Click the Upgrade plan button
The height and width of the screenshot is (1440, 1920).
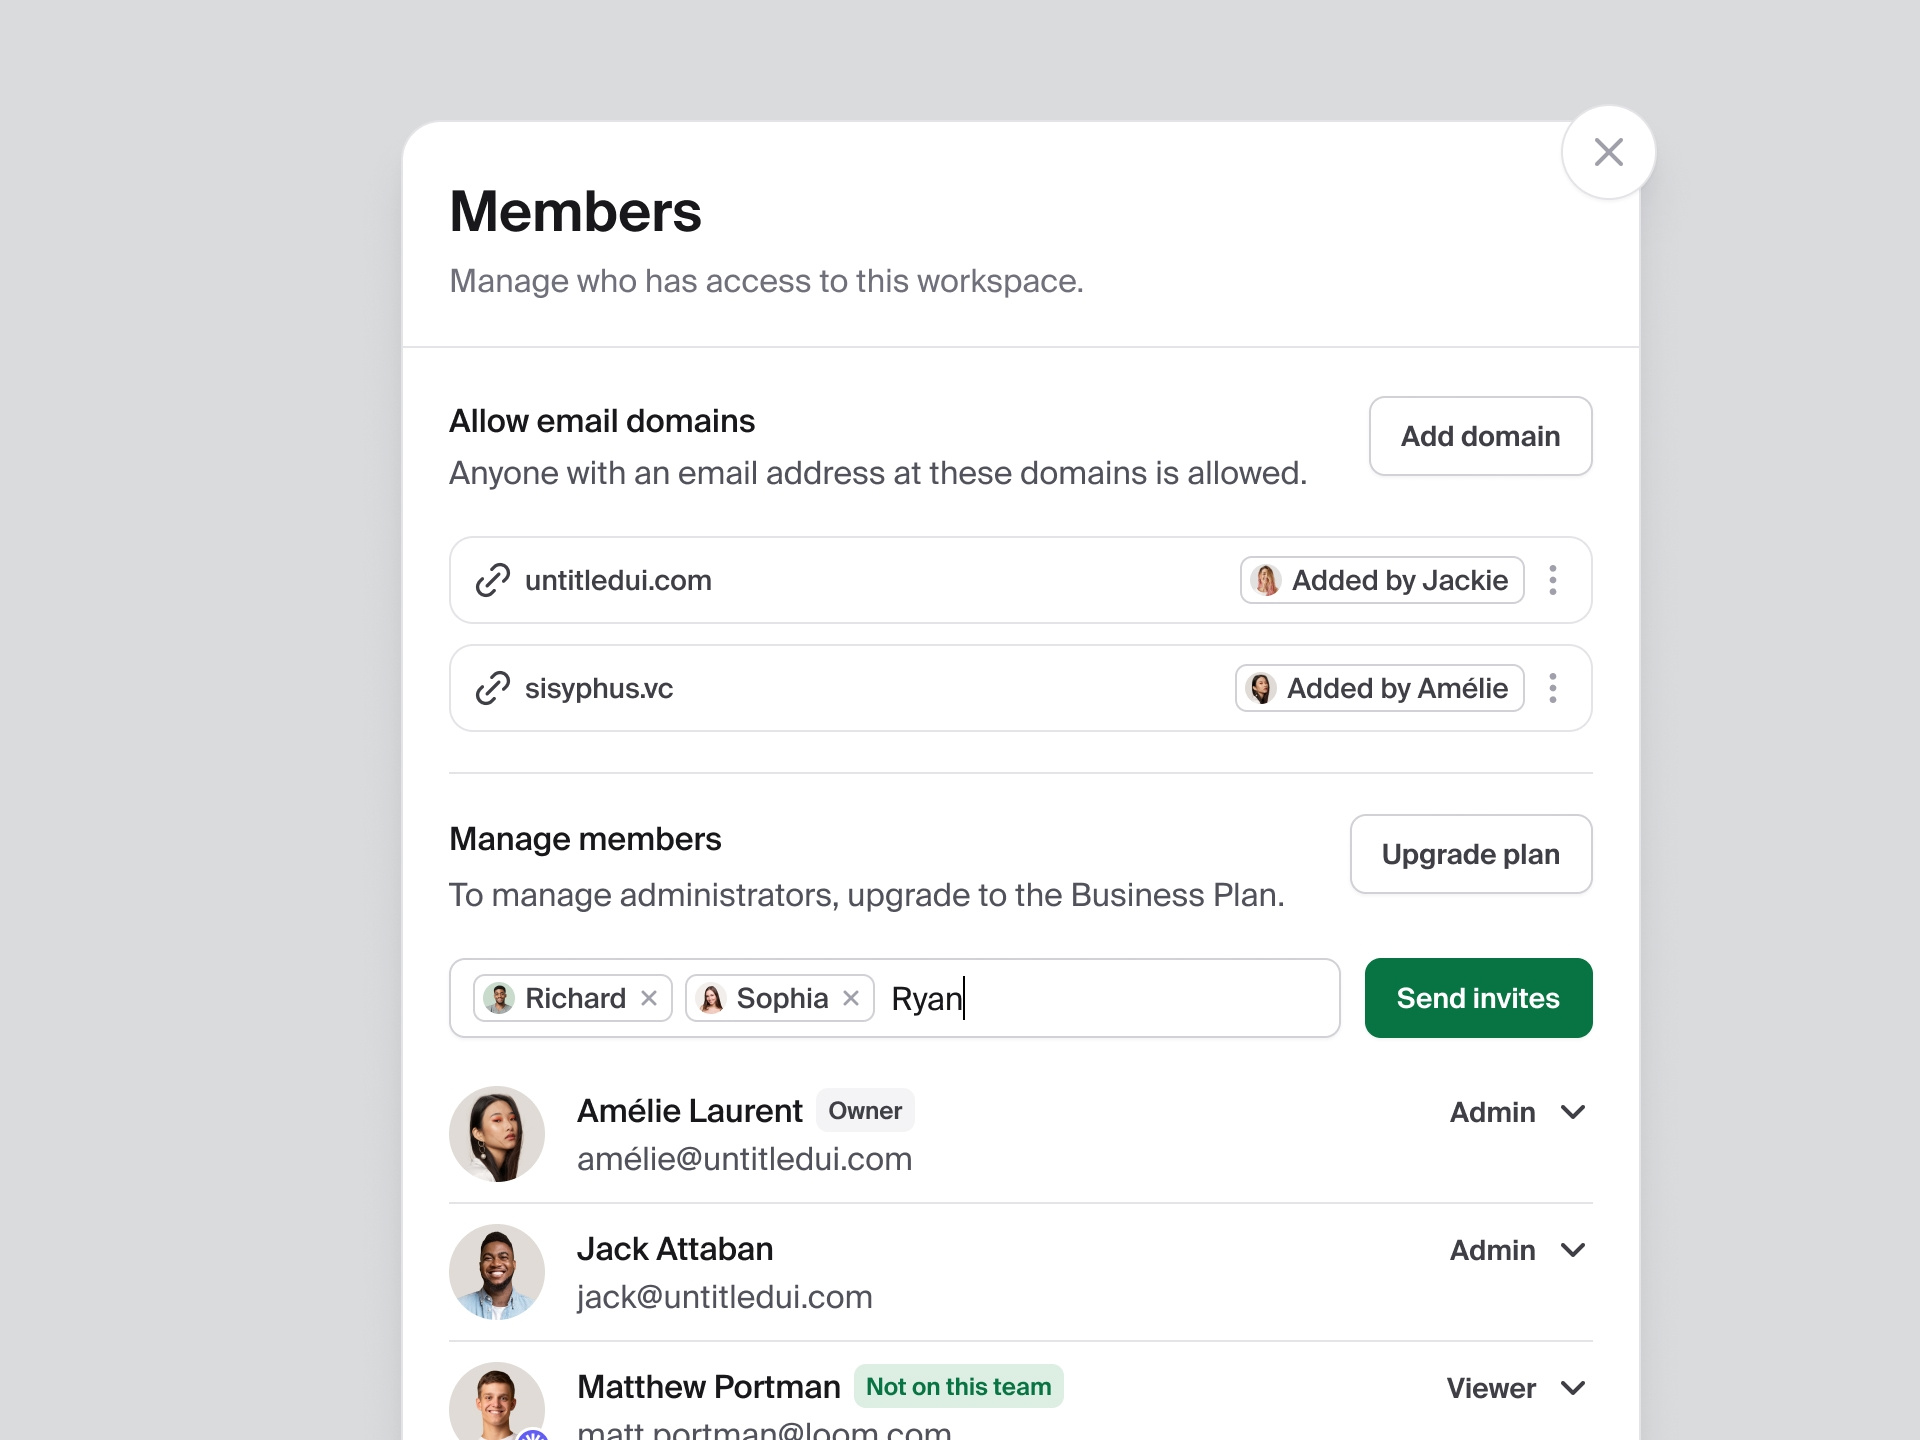pos(1470,854)
